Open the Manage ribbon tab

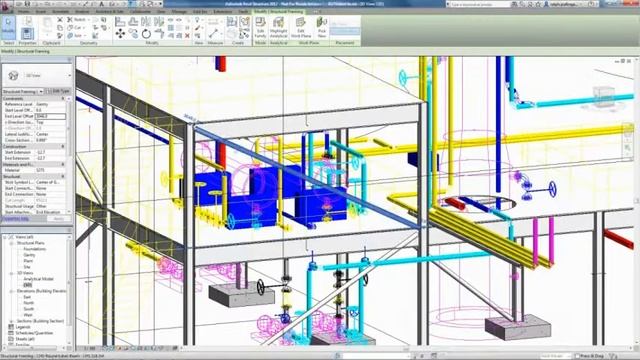(179, 11)
